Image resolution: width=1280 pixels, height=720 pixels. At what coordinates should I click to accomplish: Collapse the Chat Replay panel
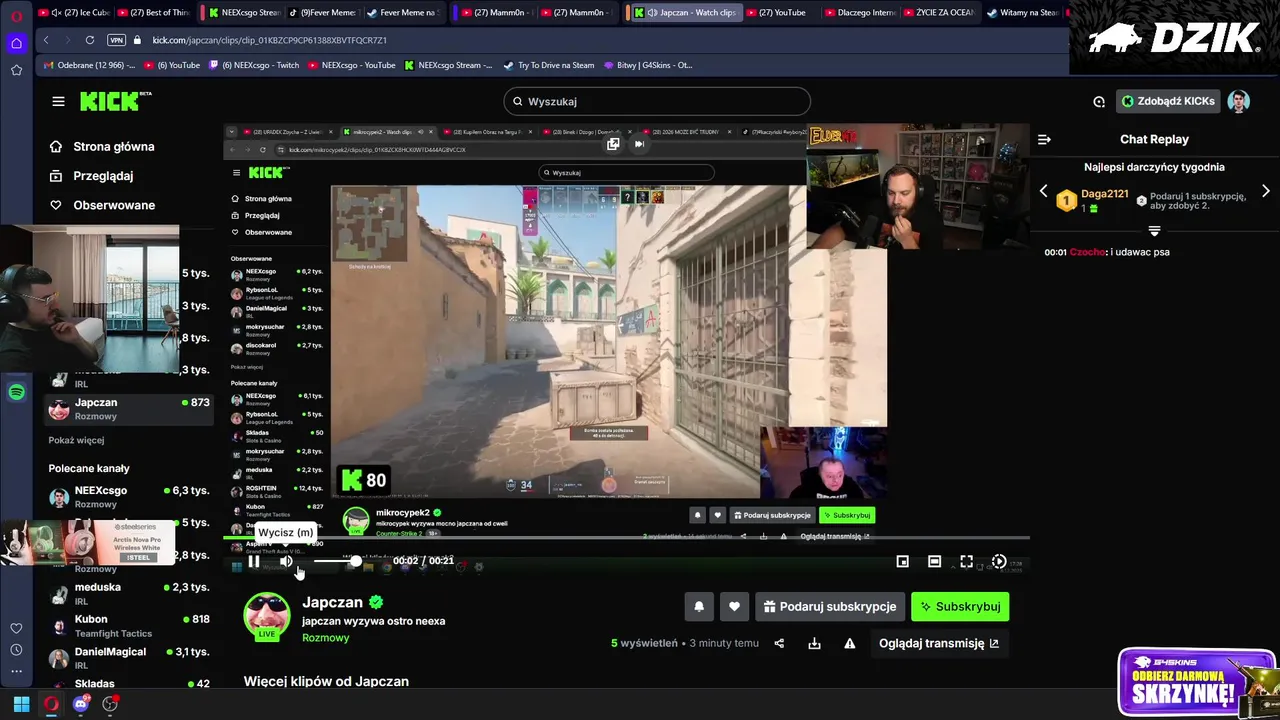point(1044,140)
